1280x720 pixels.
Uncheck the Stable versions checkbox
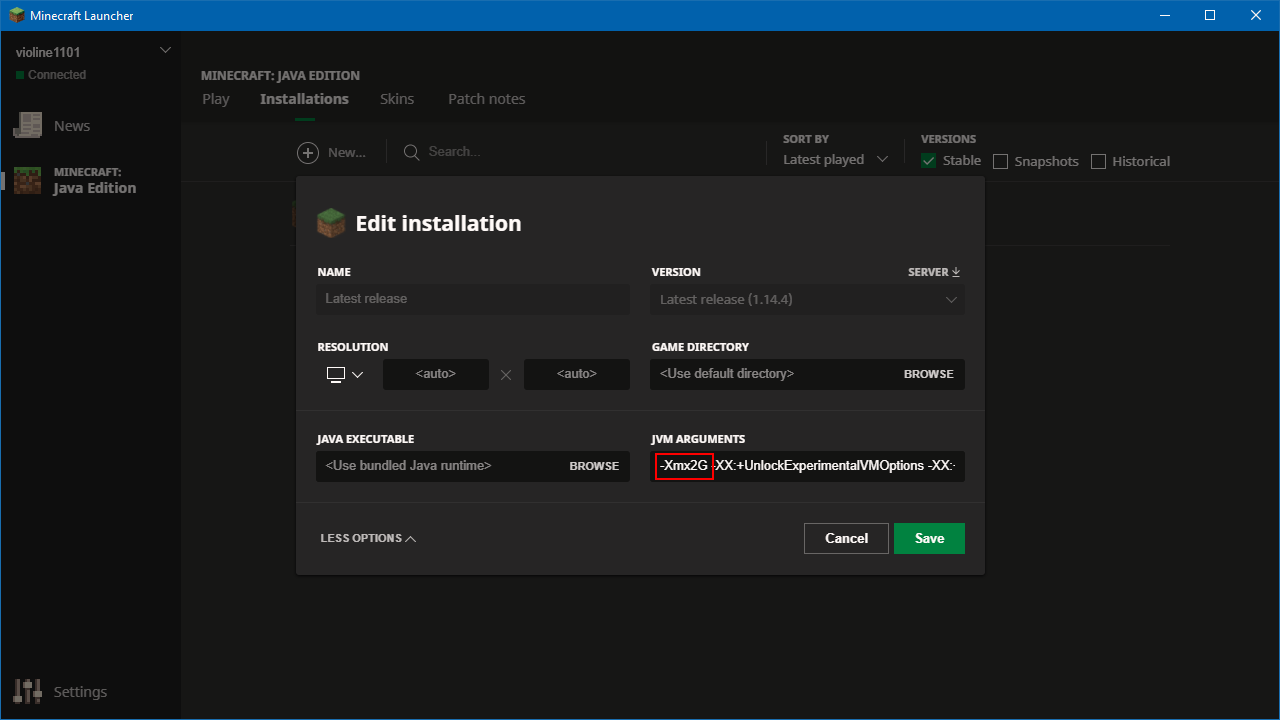click(x=929, y=161)
